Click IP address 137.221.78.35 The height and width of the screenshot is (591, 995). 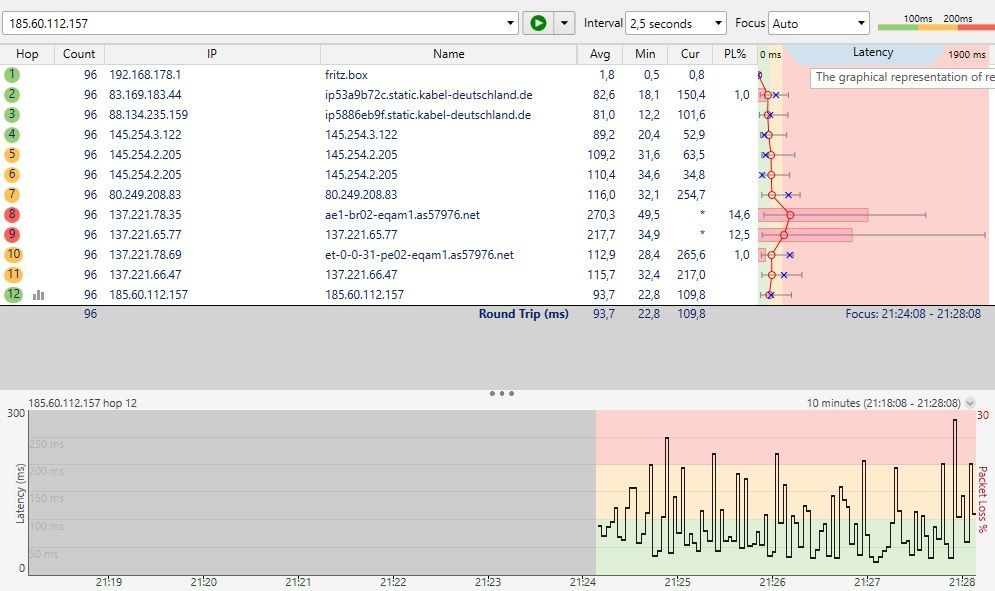pos(145,215)
